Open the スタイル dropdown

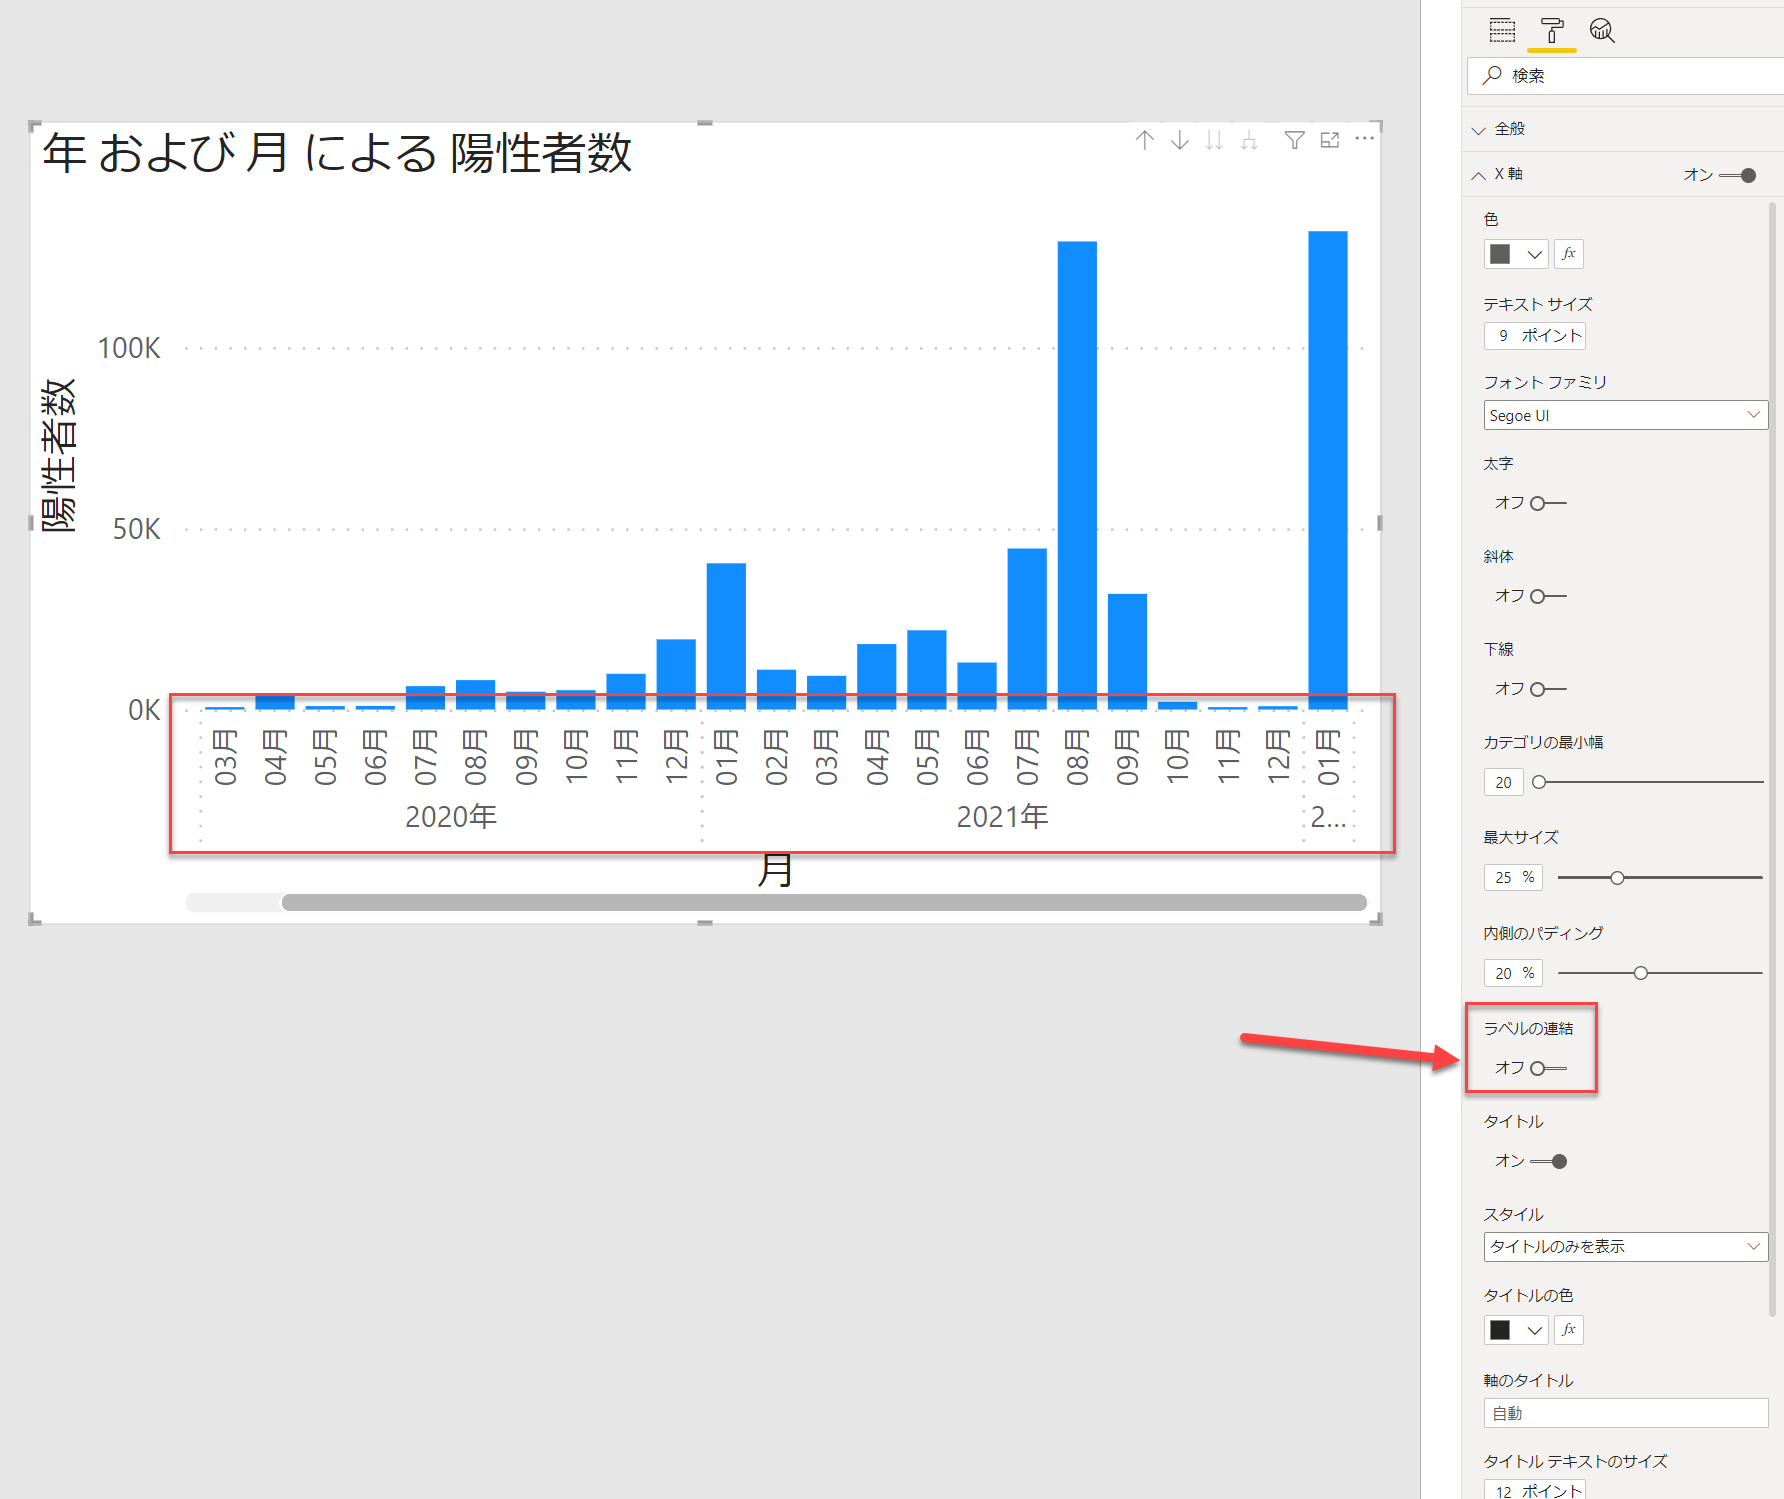pos(1626,1247)
